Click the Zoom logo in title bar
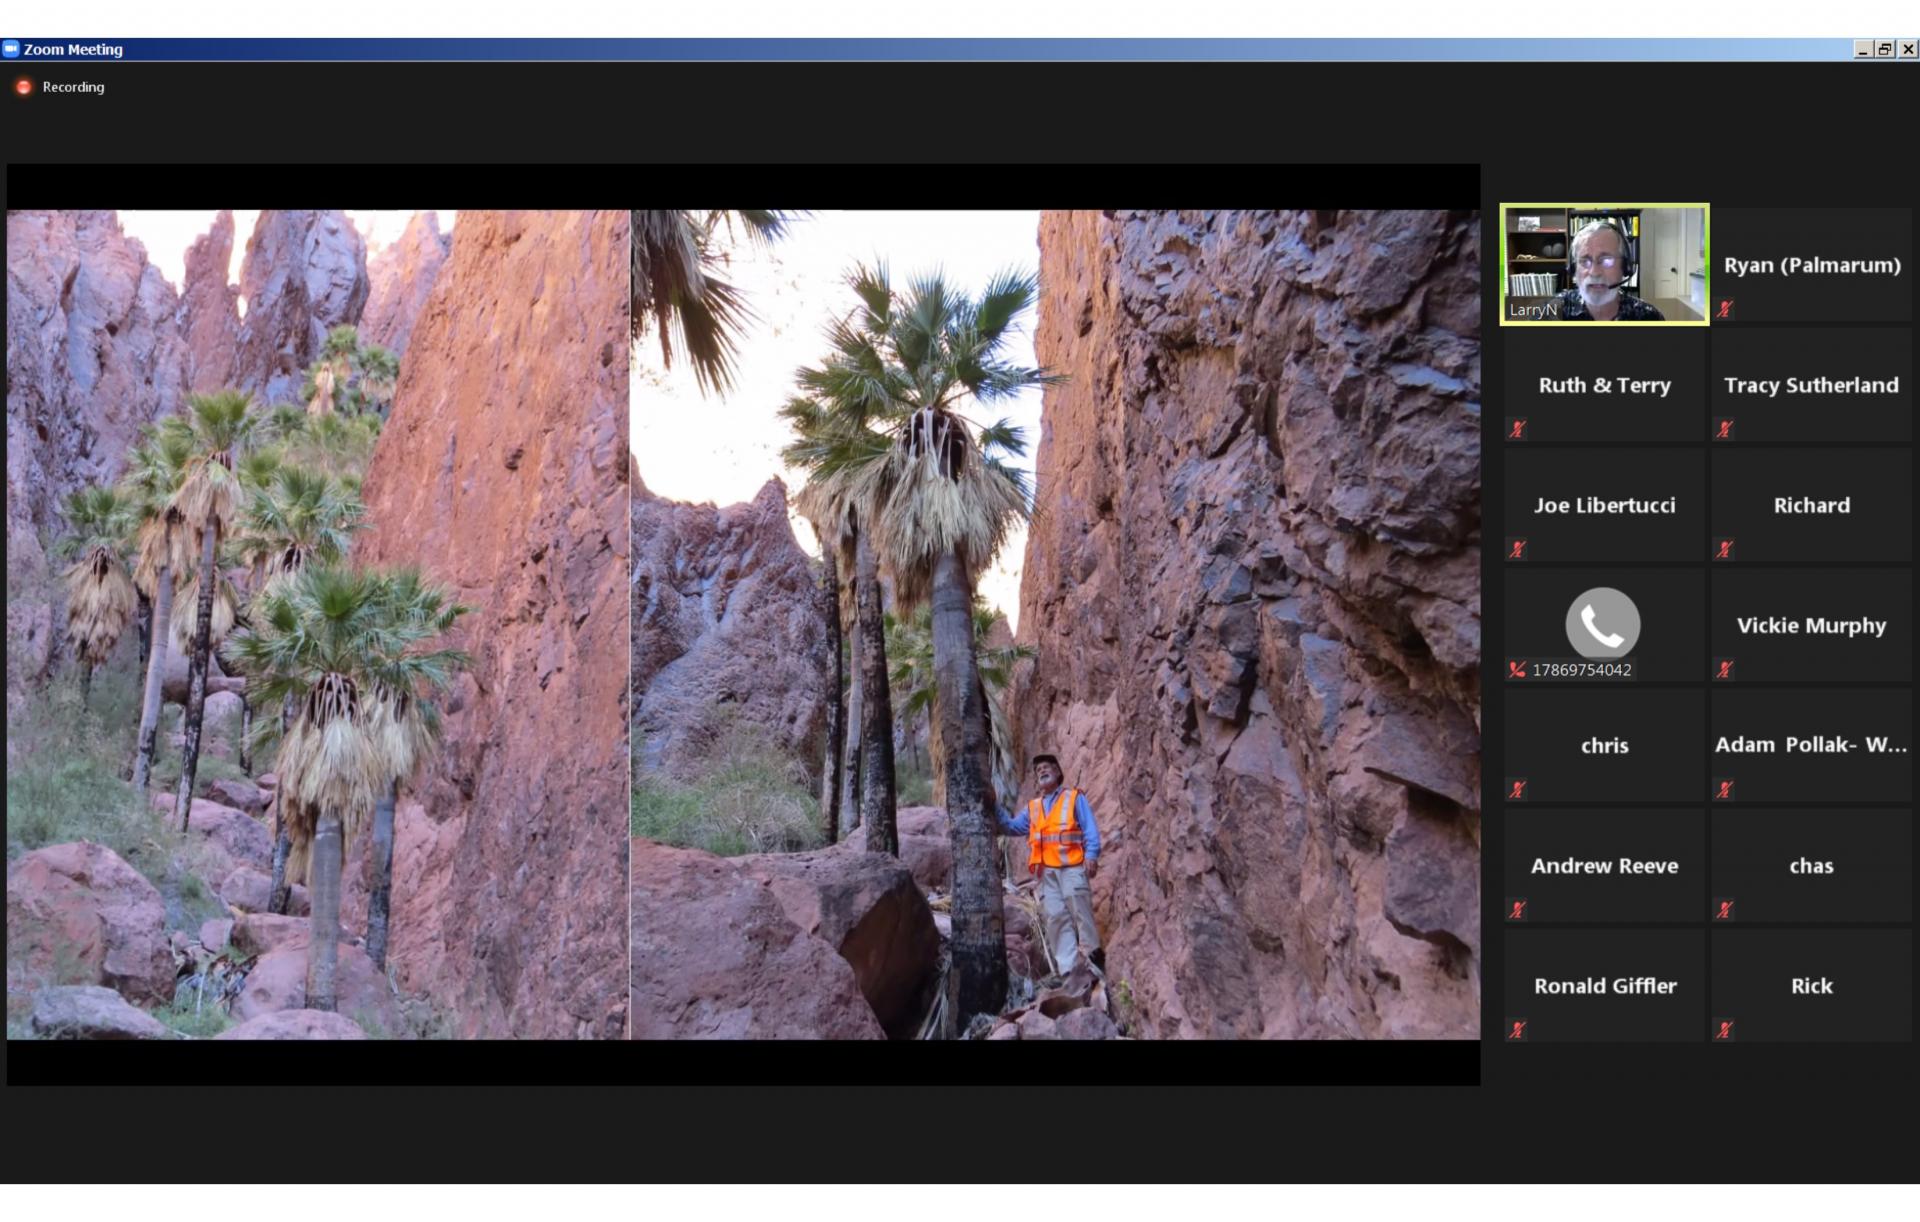The image size is (1920, 1222). click(11, 49)
